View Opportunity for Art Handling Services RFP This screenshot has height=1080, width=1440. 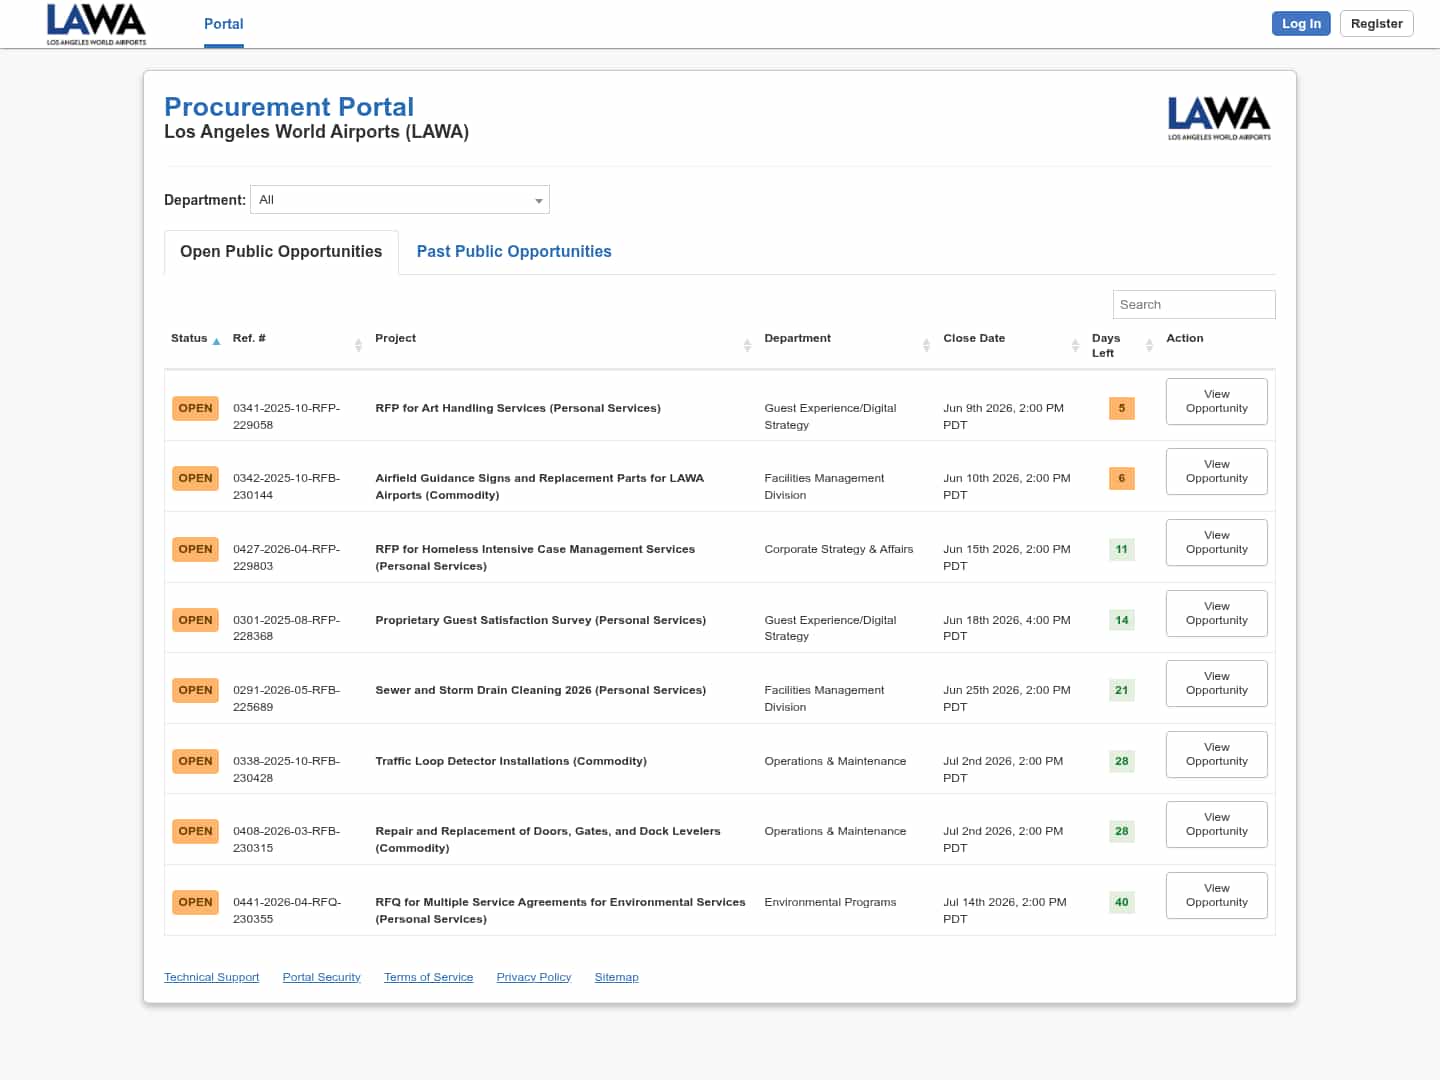[1216, 401]
